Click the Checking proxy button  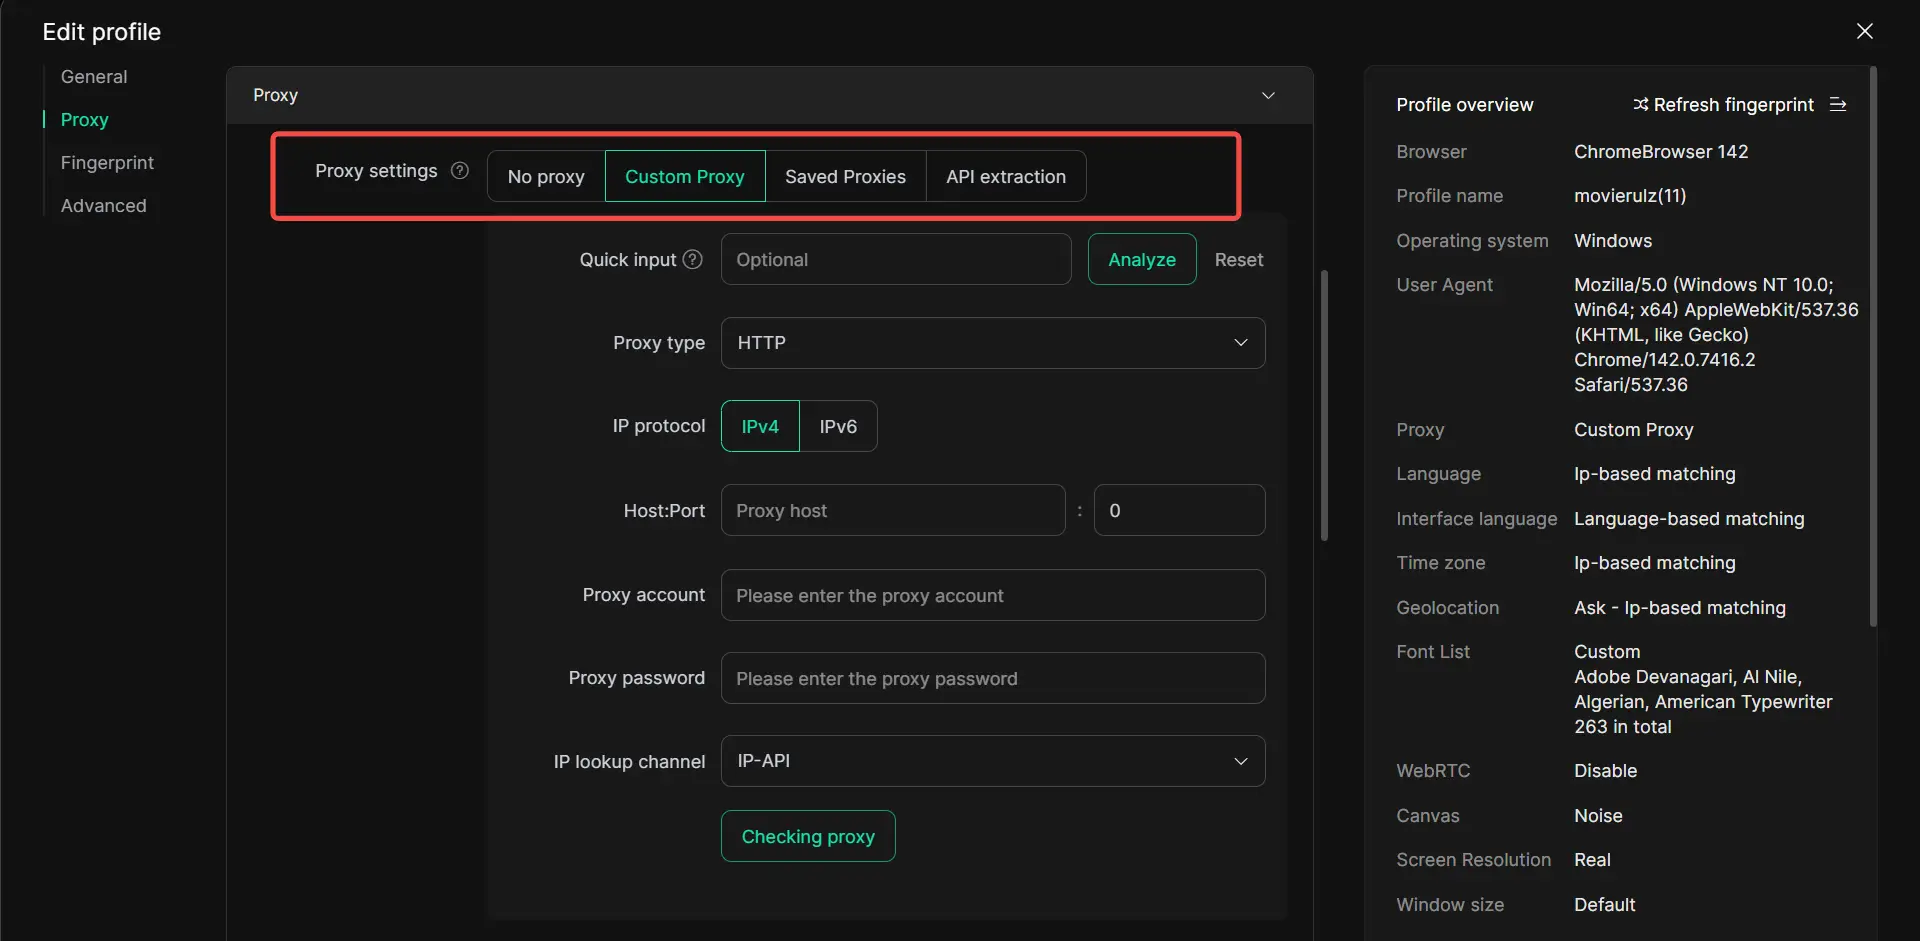click(x=808, y=837)
